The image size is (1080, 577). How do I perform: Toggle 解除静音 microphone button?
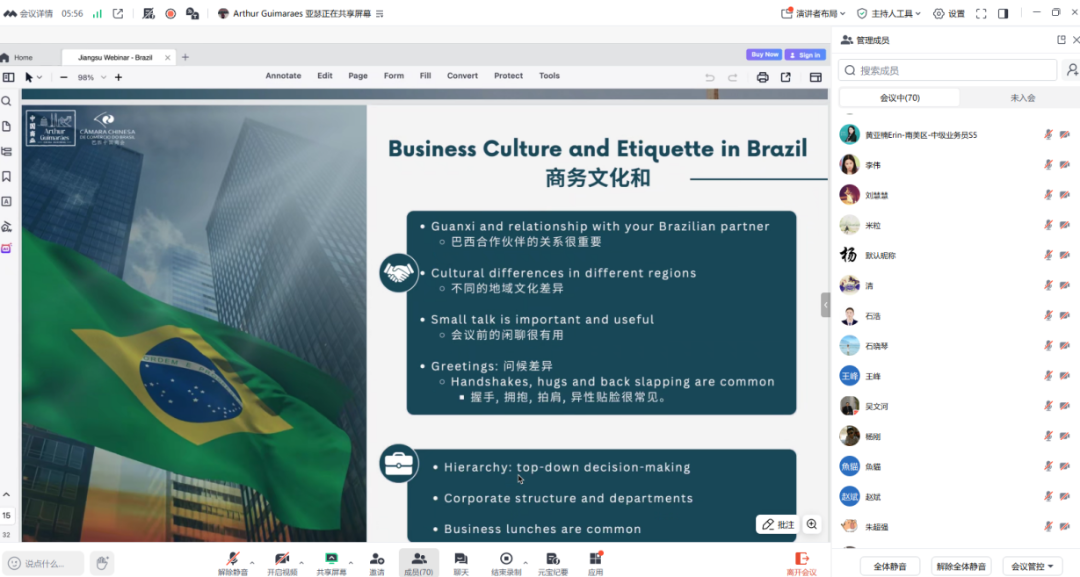233,563
